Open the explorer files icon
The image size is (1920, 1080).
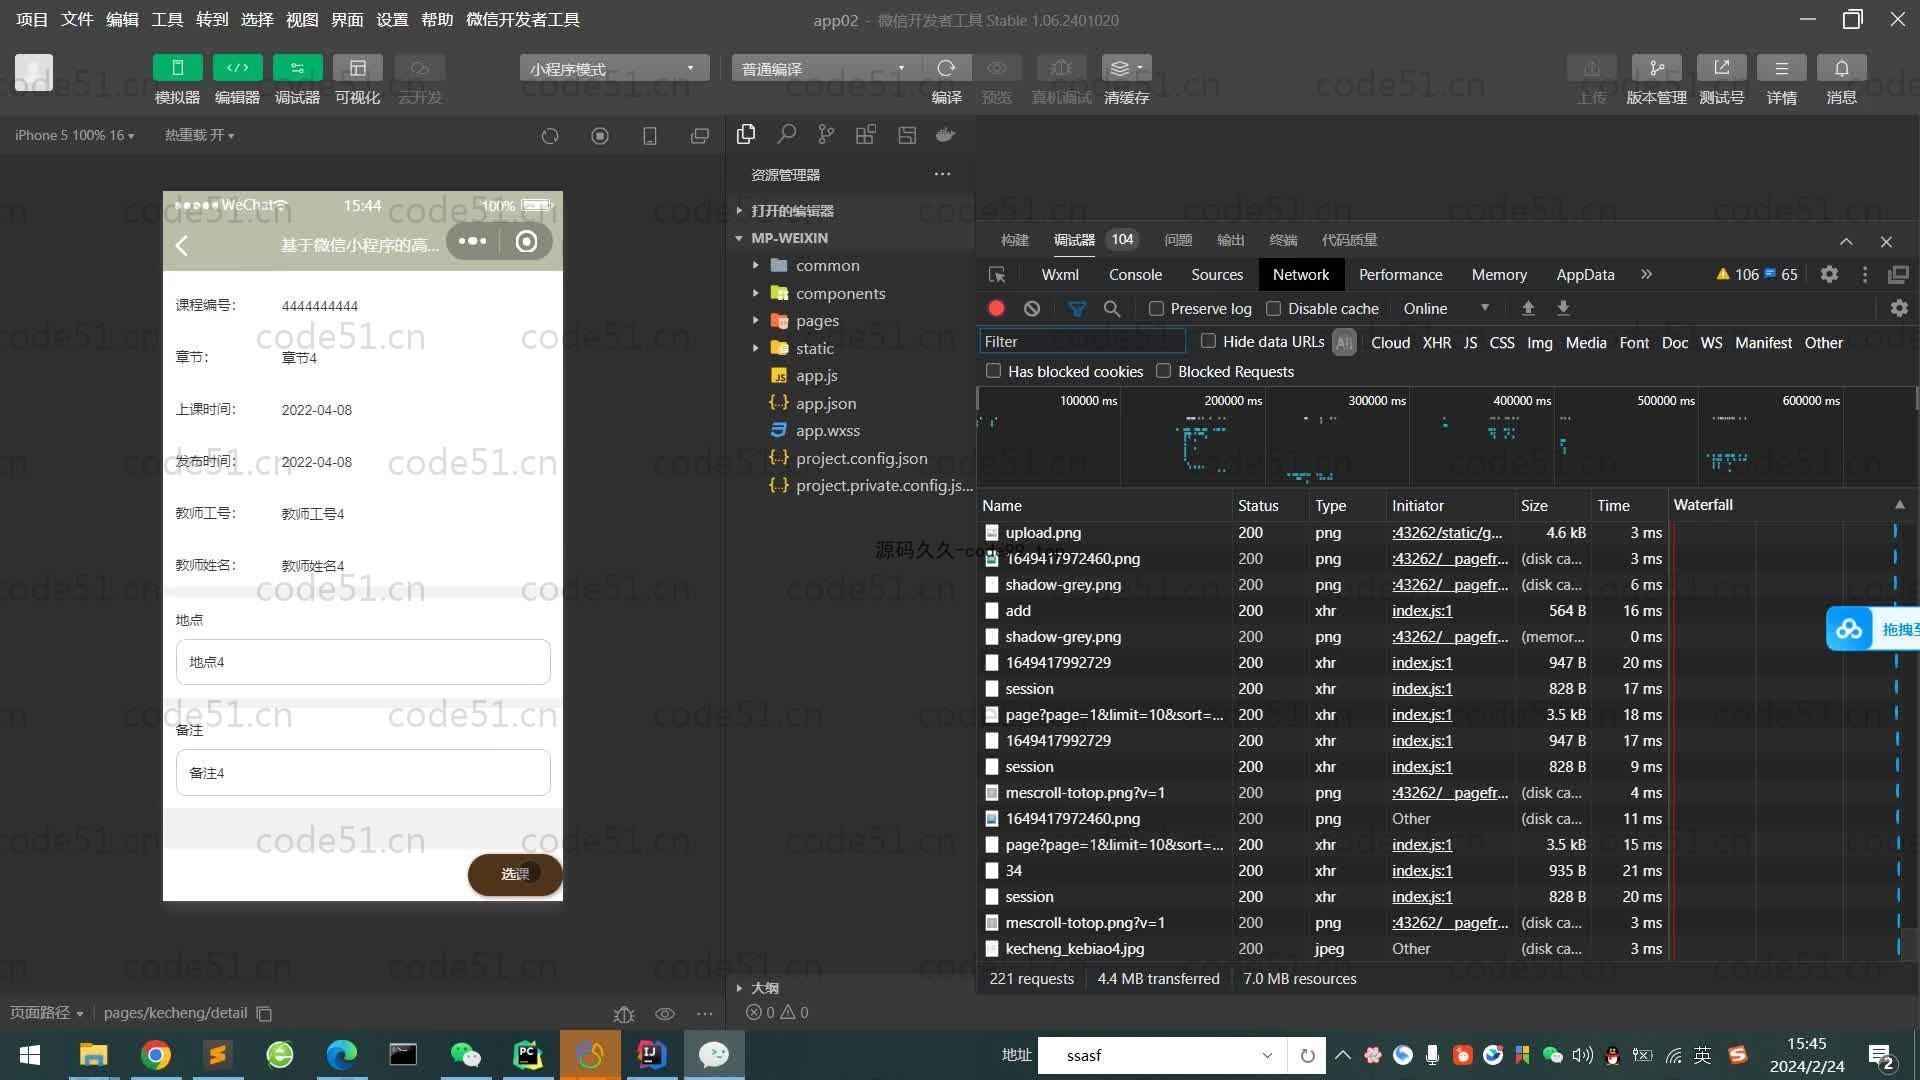[746, 134]
